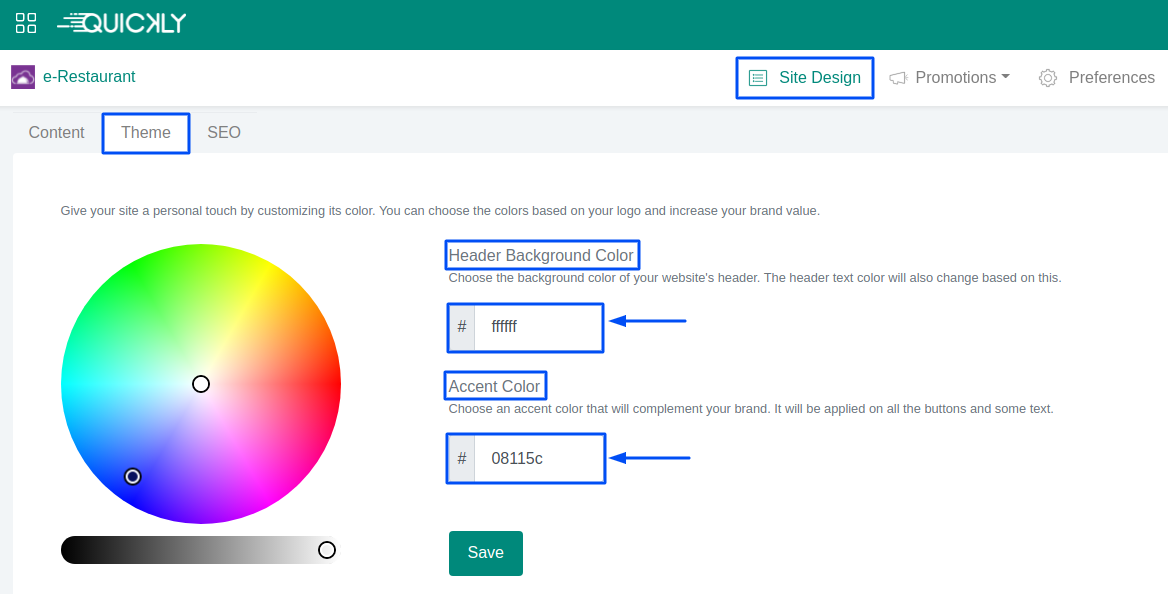1168x594 pixels.
Task: Focus the Header Background Color hex field
Action: pyautogui.click(x=537, y=327)
